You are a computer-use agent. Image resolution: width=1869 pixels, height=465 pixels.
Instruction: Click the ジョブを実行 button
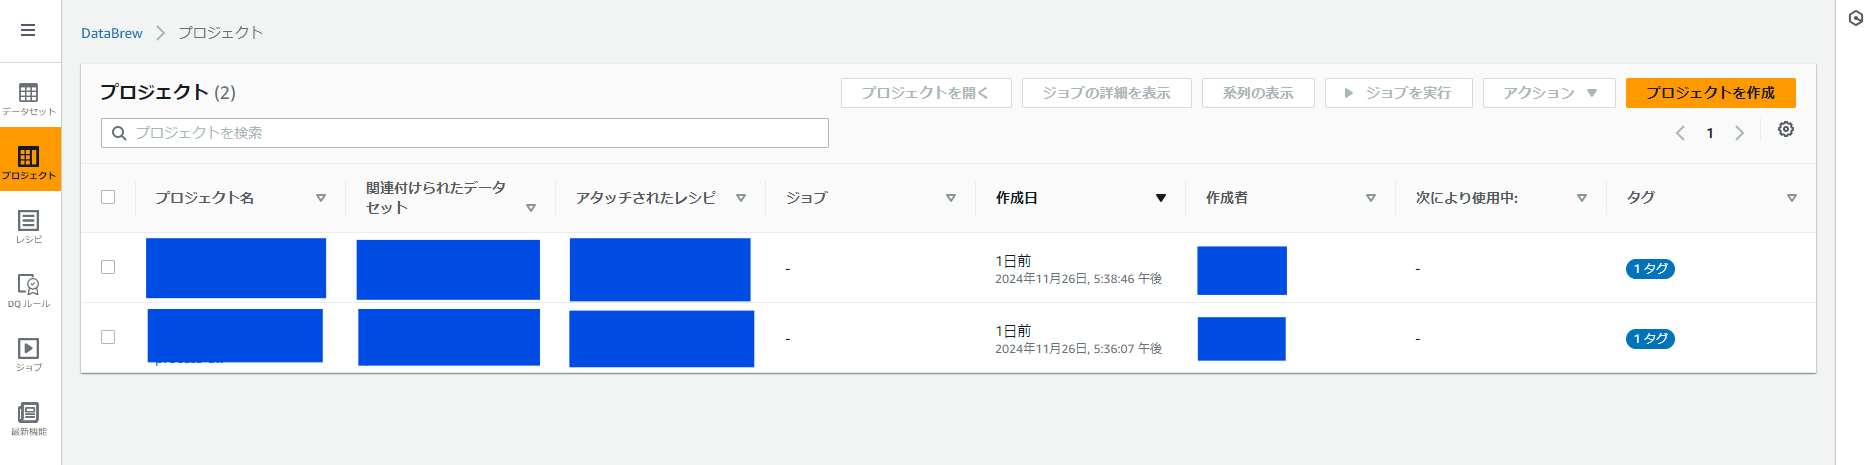click(1399, 93)
